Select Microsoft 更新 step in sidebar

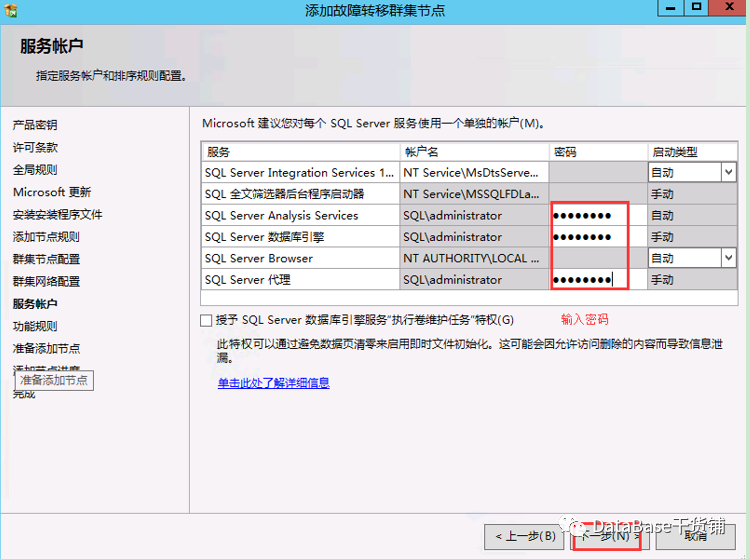(52, 192)
